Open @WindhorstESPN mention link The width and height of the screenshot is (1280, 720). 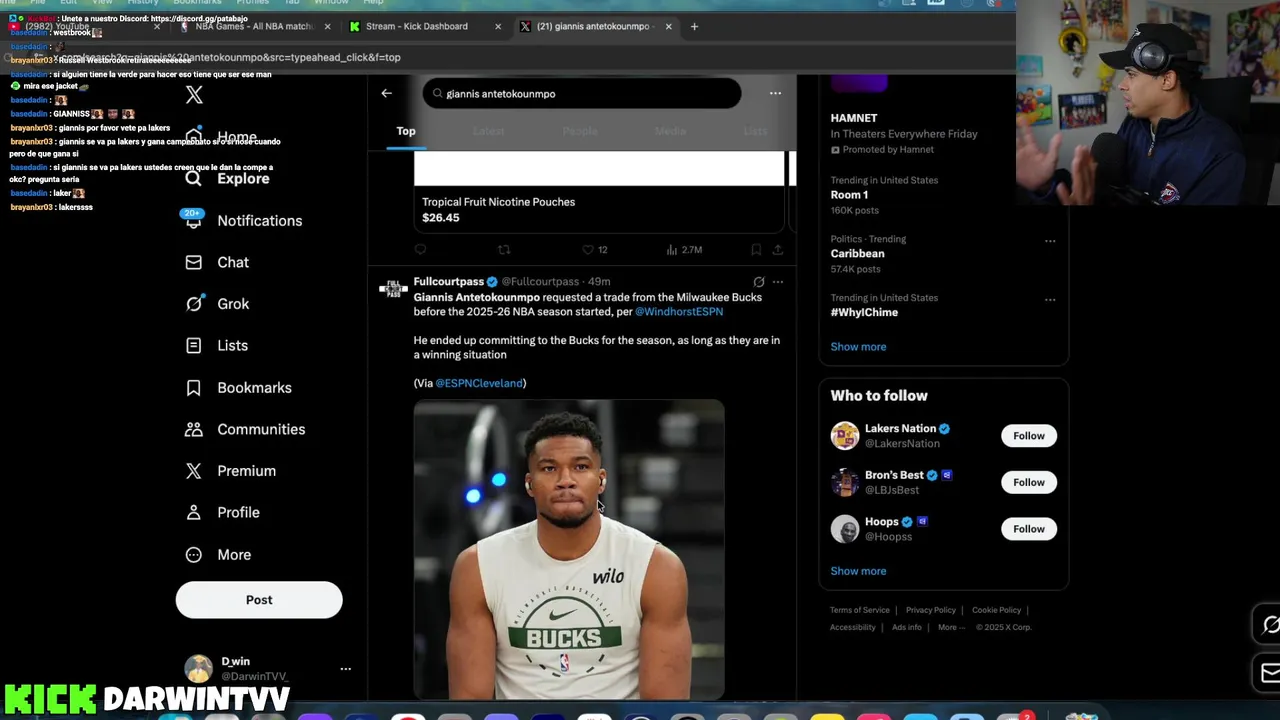pyautogui.click(x=679, y=312)
